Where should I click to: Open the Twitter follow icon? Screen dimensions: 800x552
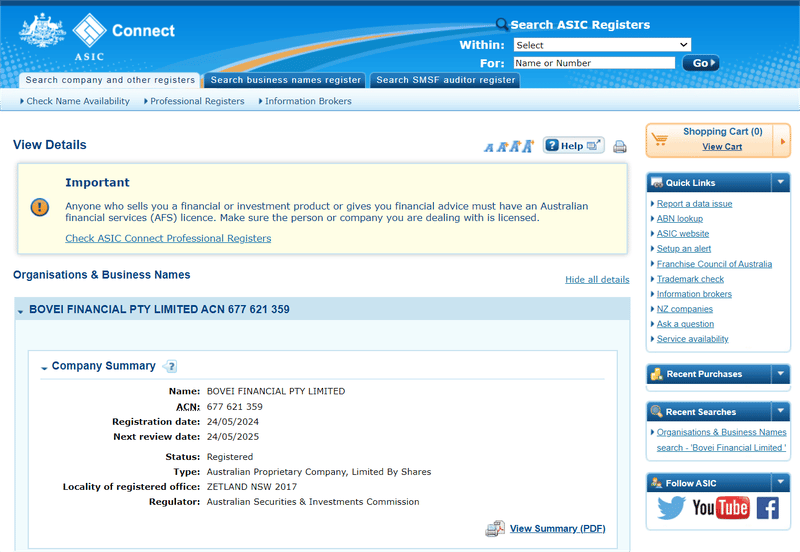click(670, 508)
